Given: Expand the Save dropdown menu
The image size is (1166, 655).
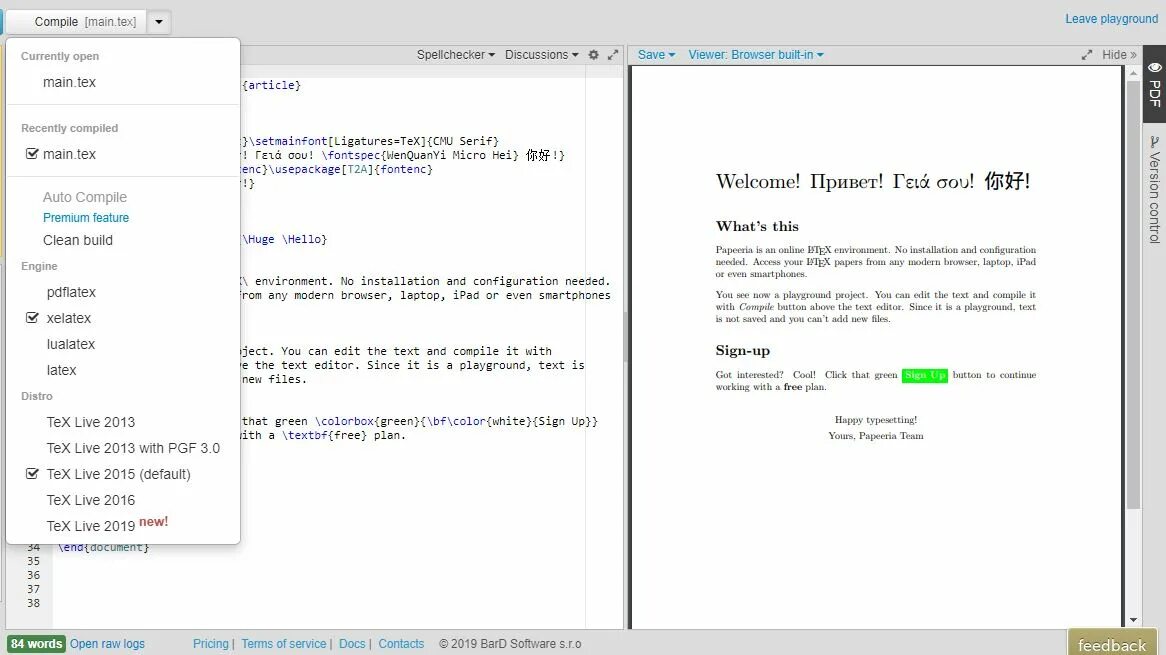Looking at the screenshot, I should coord(656,54).
